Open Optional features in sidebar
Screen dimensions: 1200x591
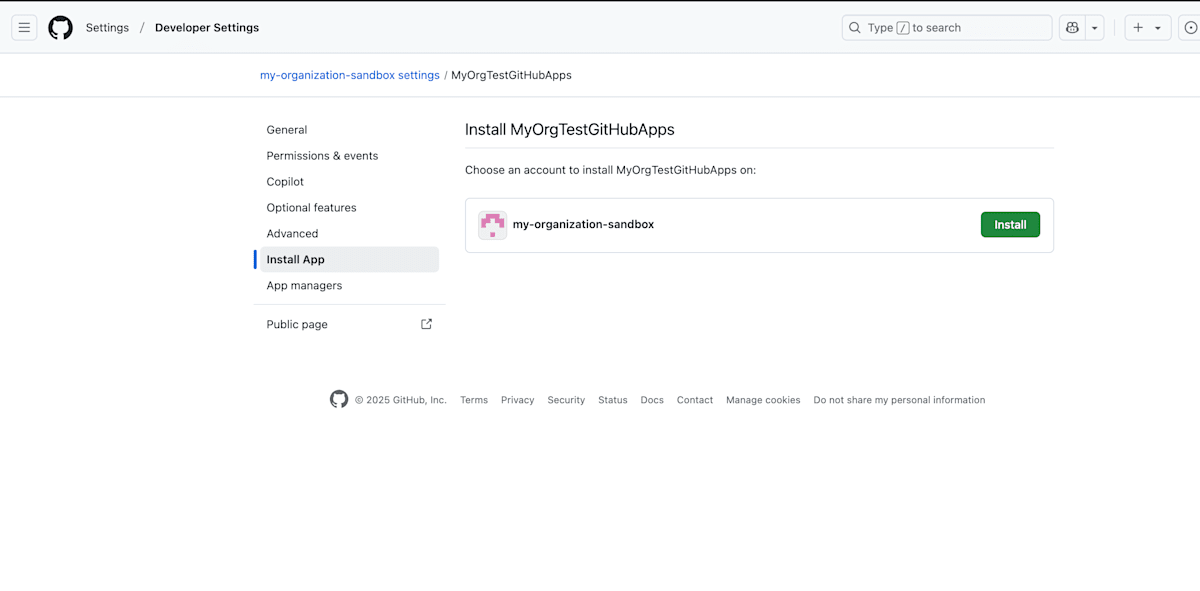(x=349, y=208)
